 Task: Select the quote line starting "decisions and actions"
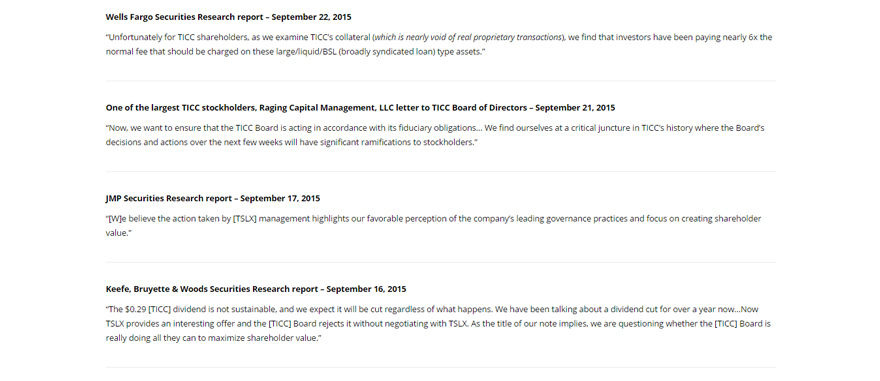(292, 143)
